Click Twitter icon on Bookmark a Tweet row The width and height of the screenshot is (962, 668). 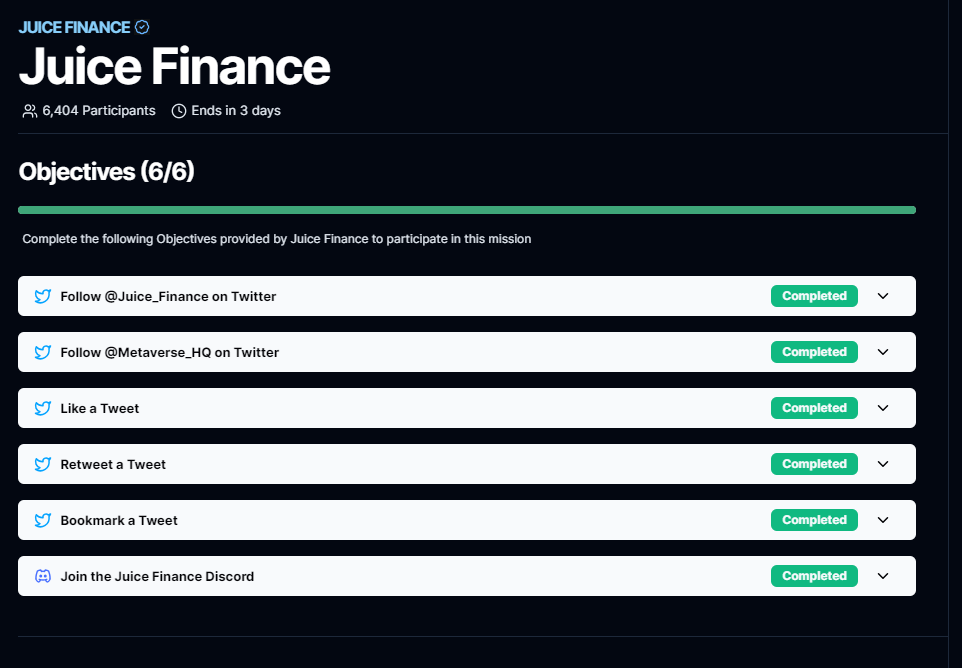click(x=42, y=520)
